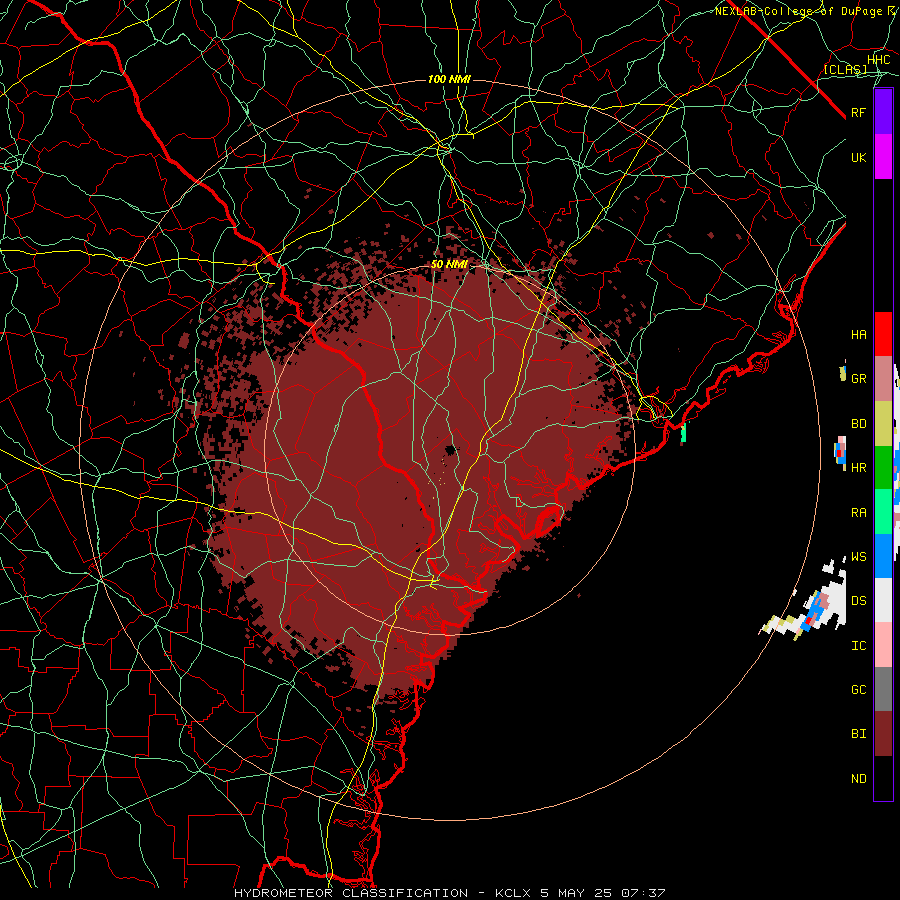Click the IC light pink legend swatch

pyautogui.click(x=883, y=645)
